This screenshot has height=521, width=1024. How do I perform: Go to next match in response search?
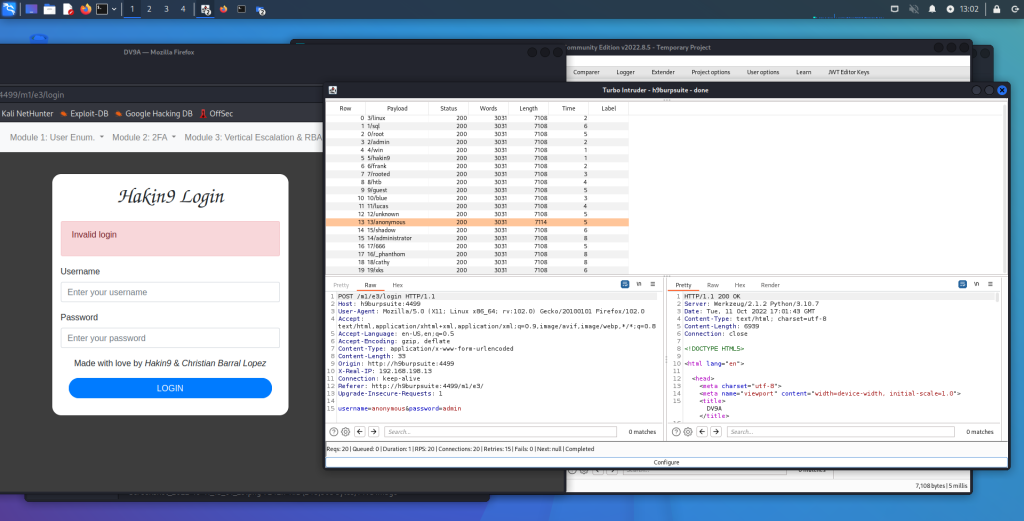point(716,432)
